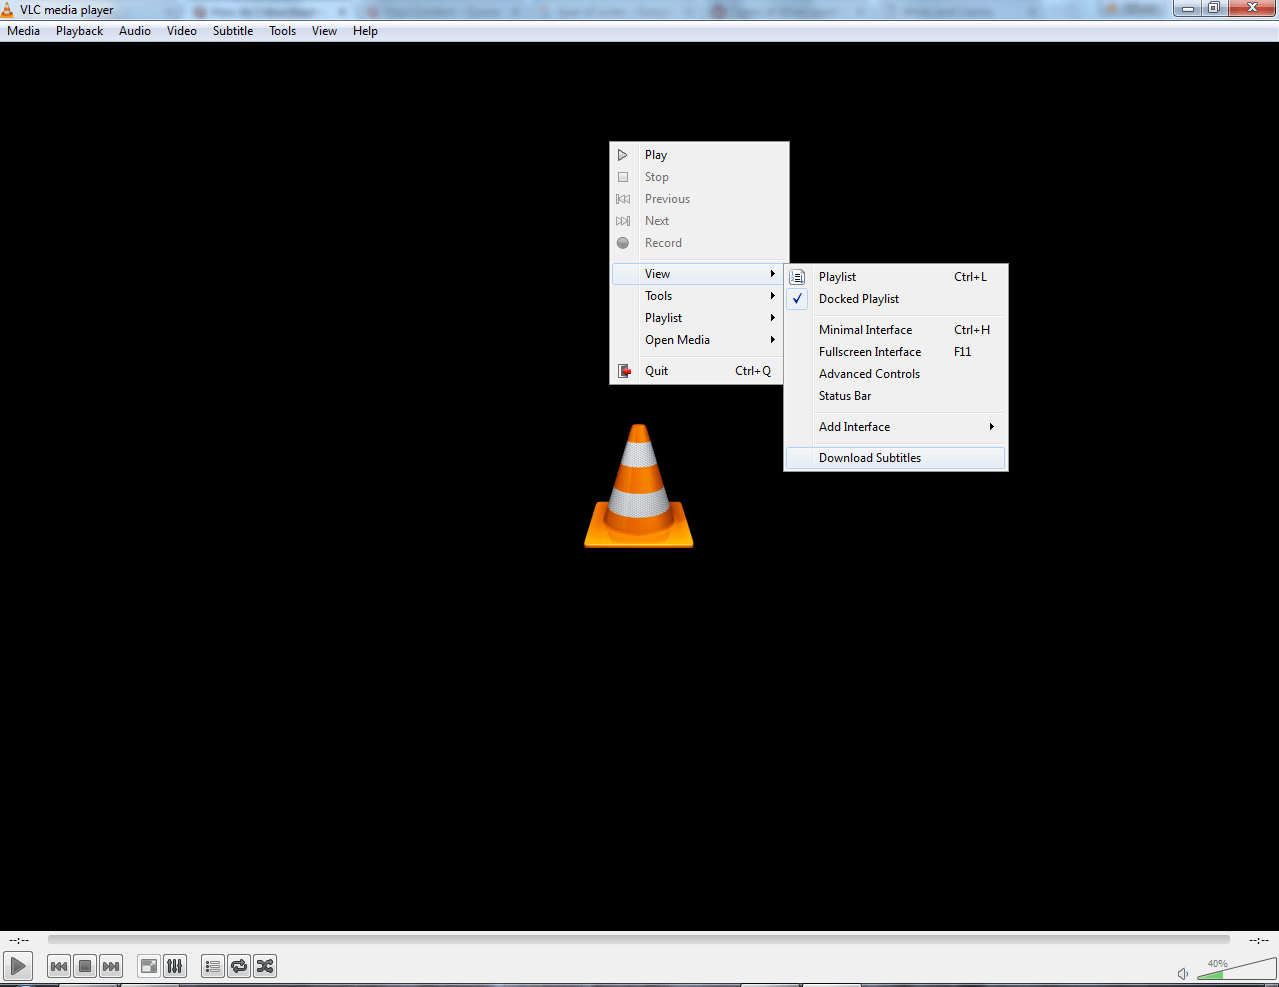Mute audio with the speaker icon
Viewport: 1279px width, 987px height.
click(1183, 973)
